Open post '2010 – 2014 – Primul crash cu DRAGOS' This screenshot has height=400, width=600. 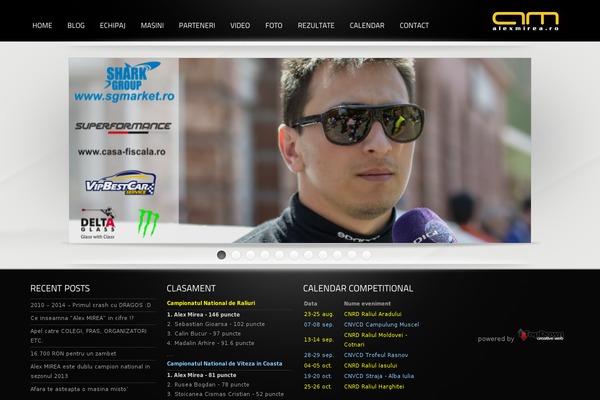click(91, 305)
